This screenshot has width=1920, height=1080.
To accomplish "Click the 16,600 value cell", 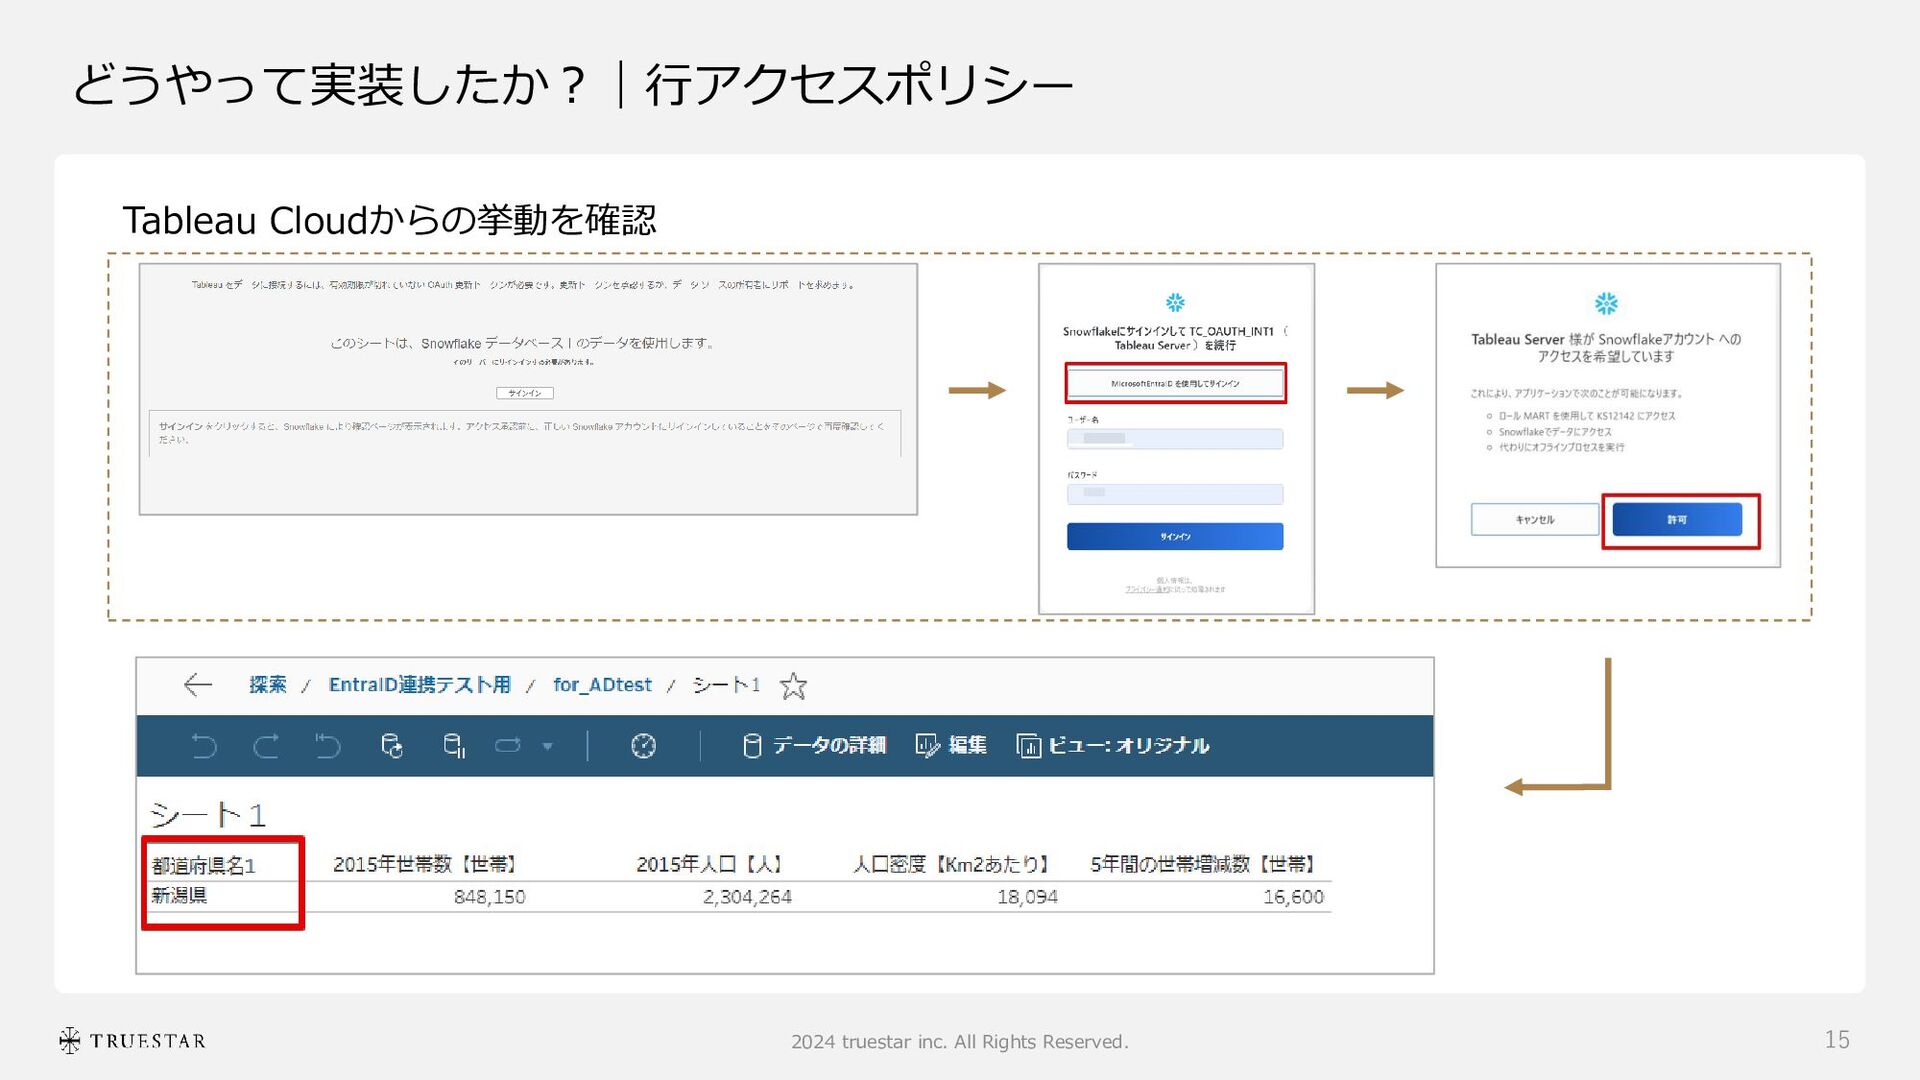I will [x=1293, y=897].
